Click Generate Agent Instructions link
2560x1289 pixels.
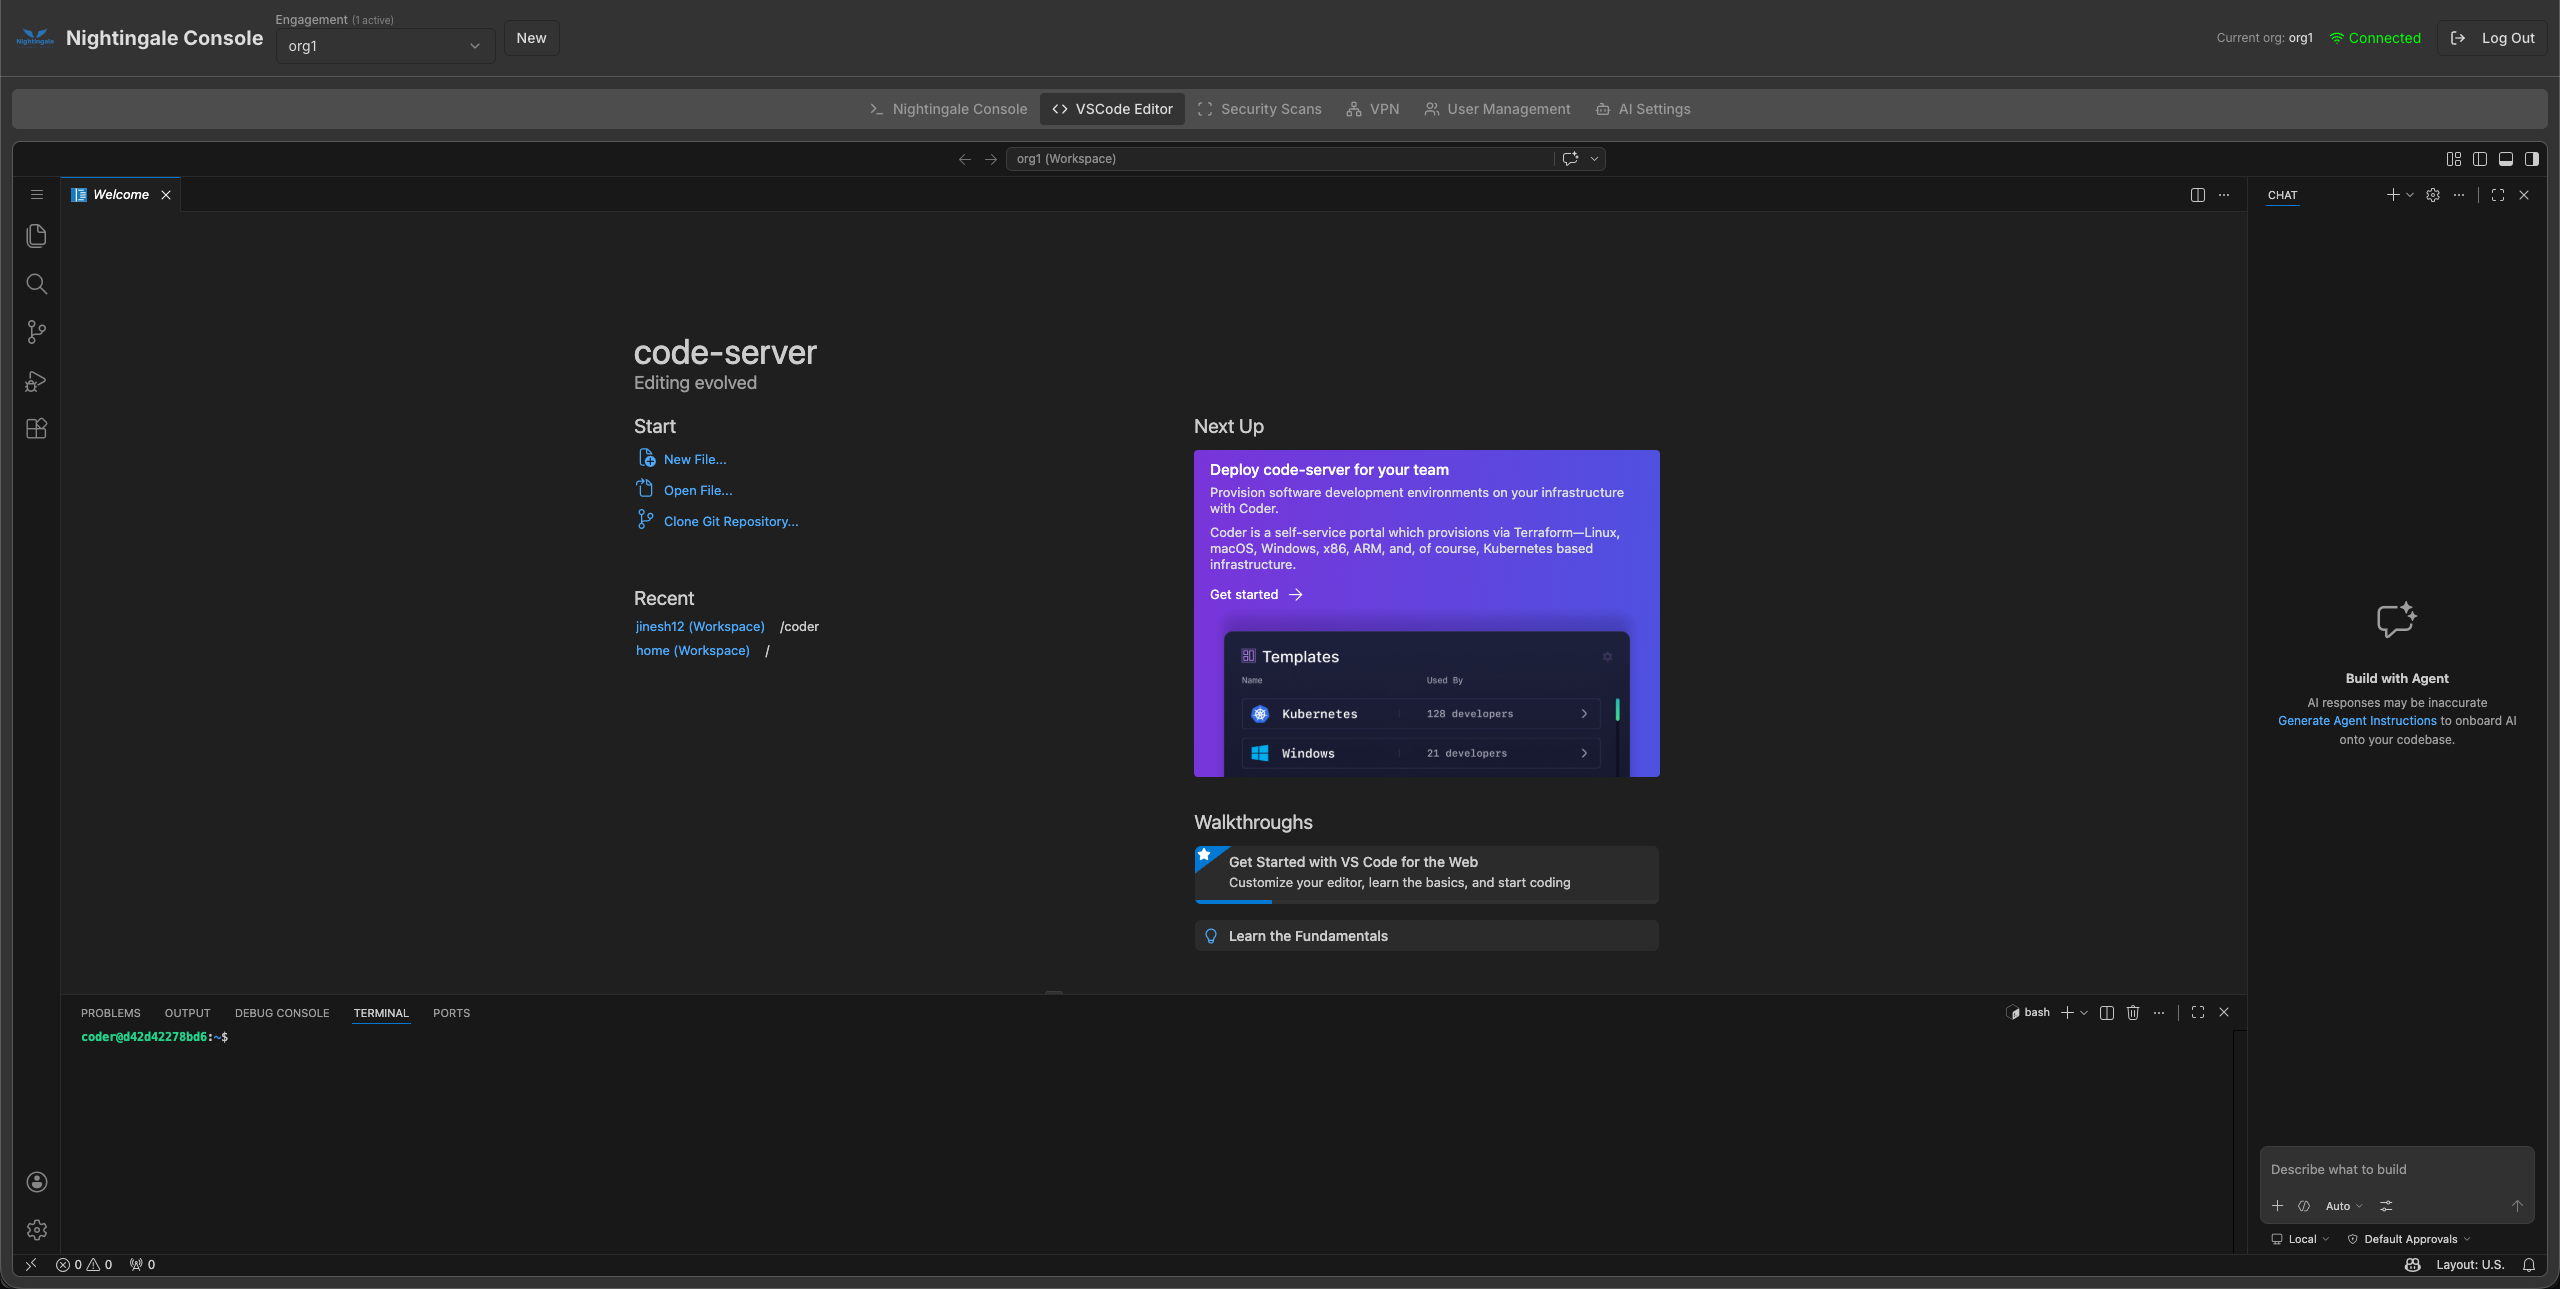2357,721
